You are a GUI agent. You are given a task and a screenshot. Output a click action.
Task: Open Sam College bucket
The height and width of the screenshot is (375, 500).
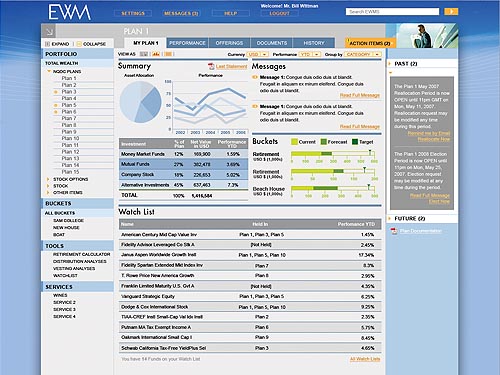[68, 220]
